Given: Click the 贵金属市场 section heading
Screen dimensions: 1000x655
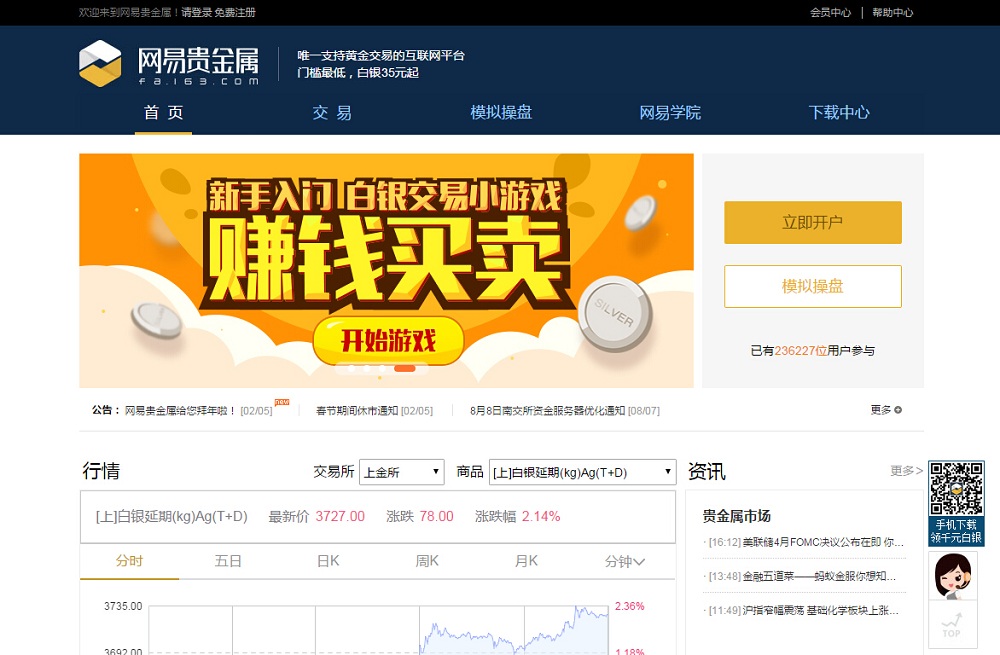Looking at the screenshot, I should 737,516.
